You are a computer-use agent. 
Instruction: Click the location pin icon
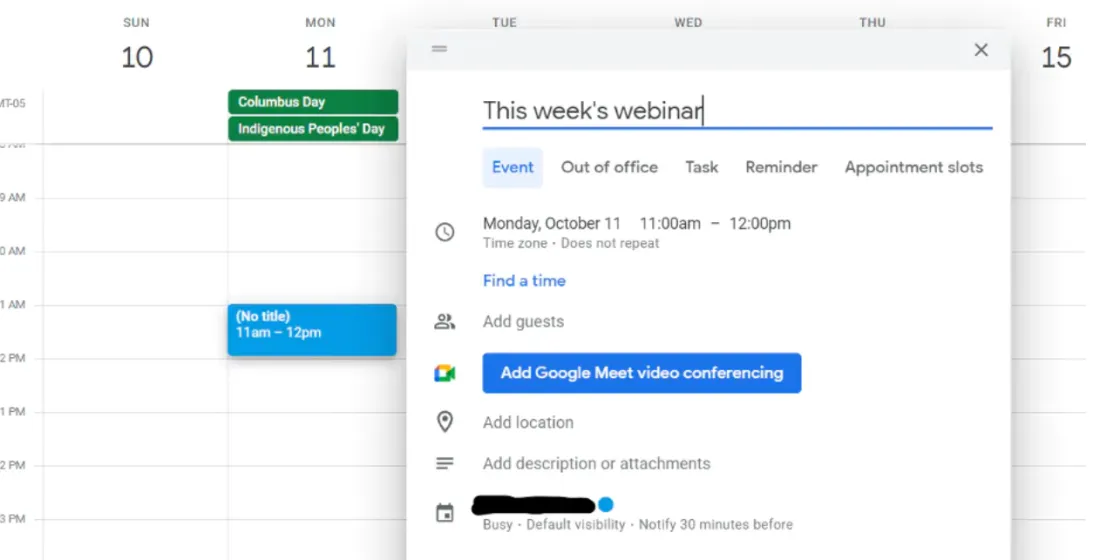coord(445,422)
